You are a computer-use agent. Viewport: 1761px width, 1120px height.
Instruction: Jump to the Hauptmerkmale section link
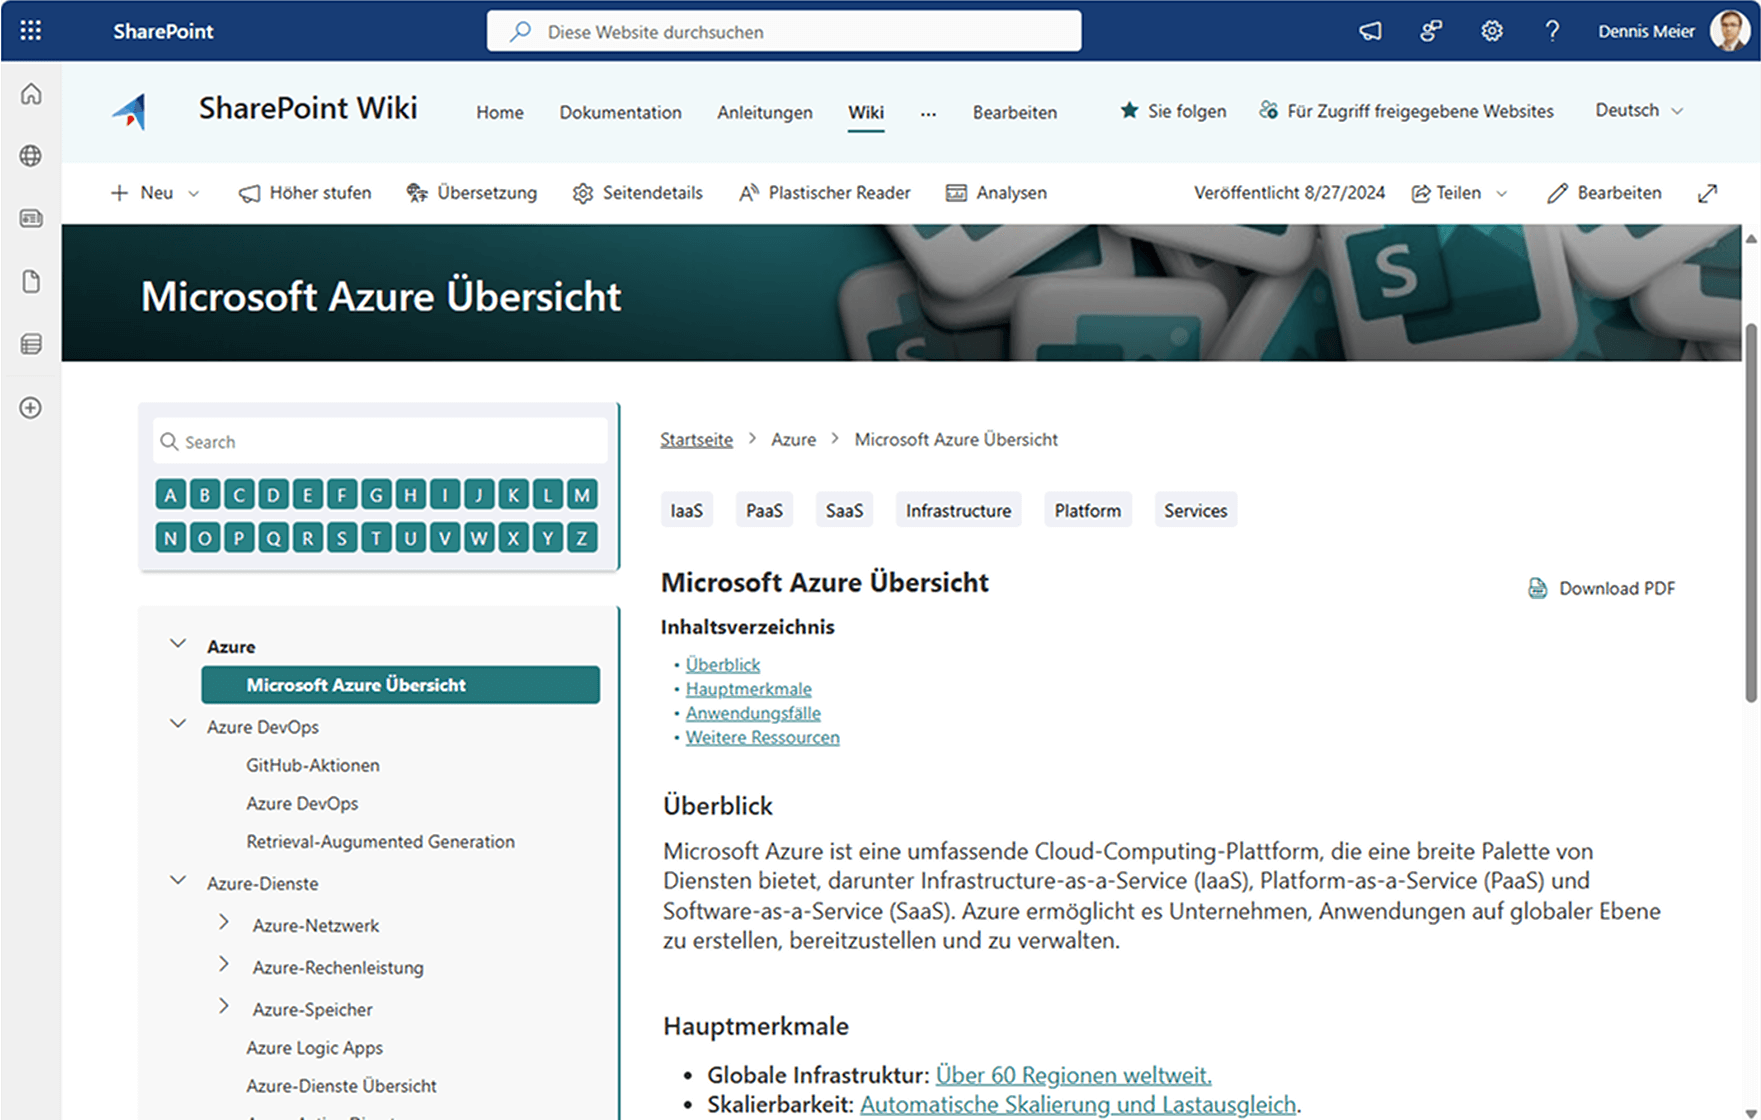click(749, 688)
